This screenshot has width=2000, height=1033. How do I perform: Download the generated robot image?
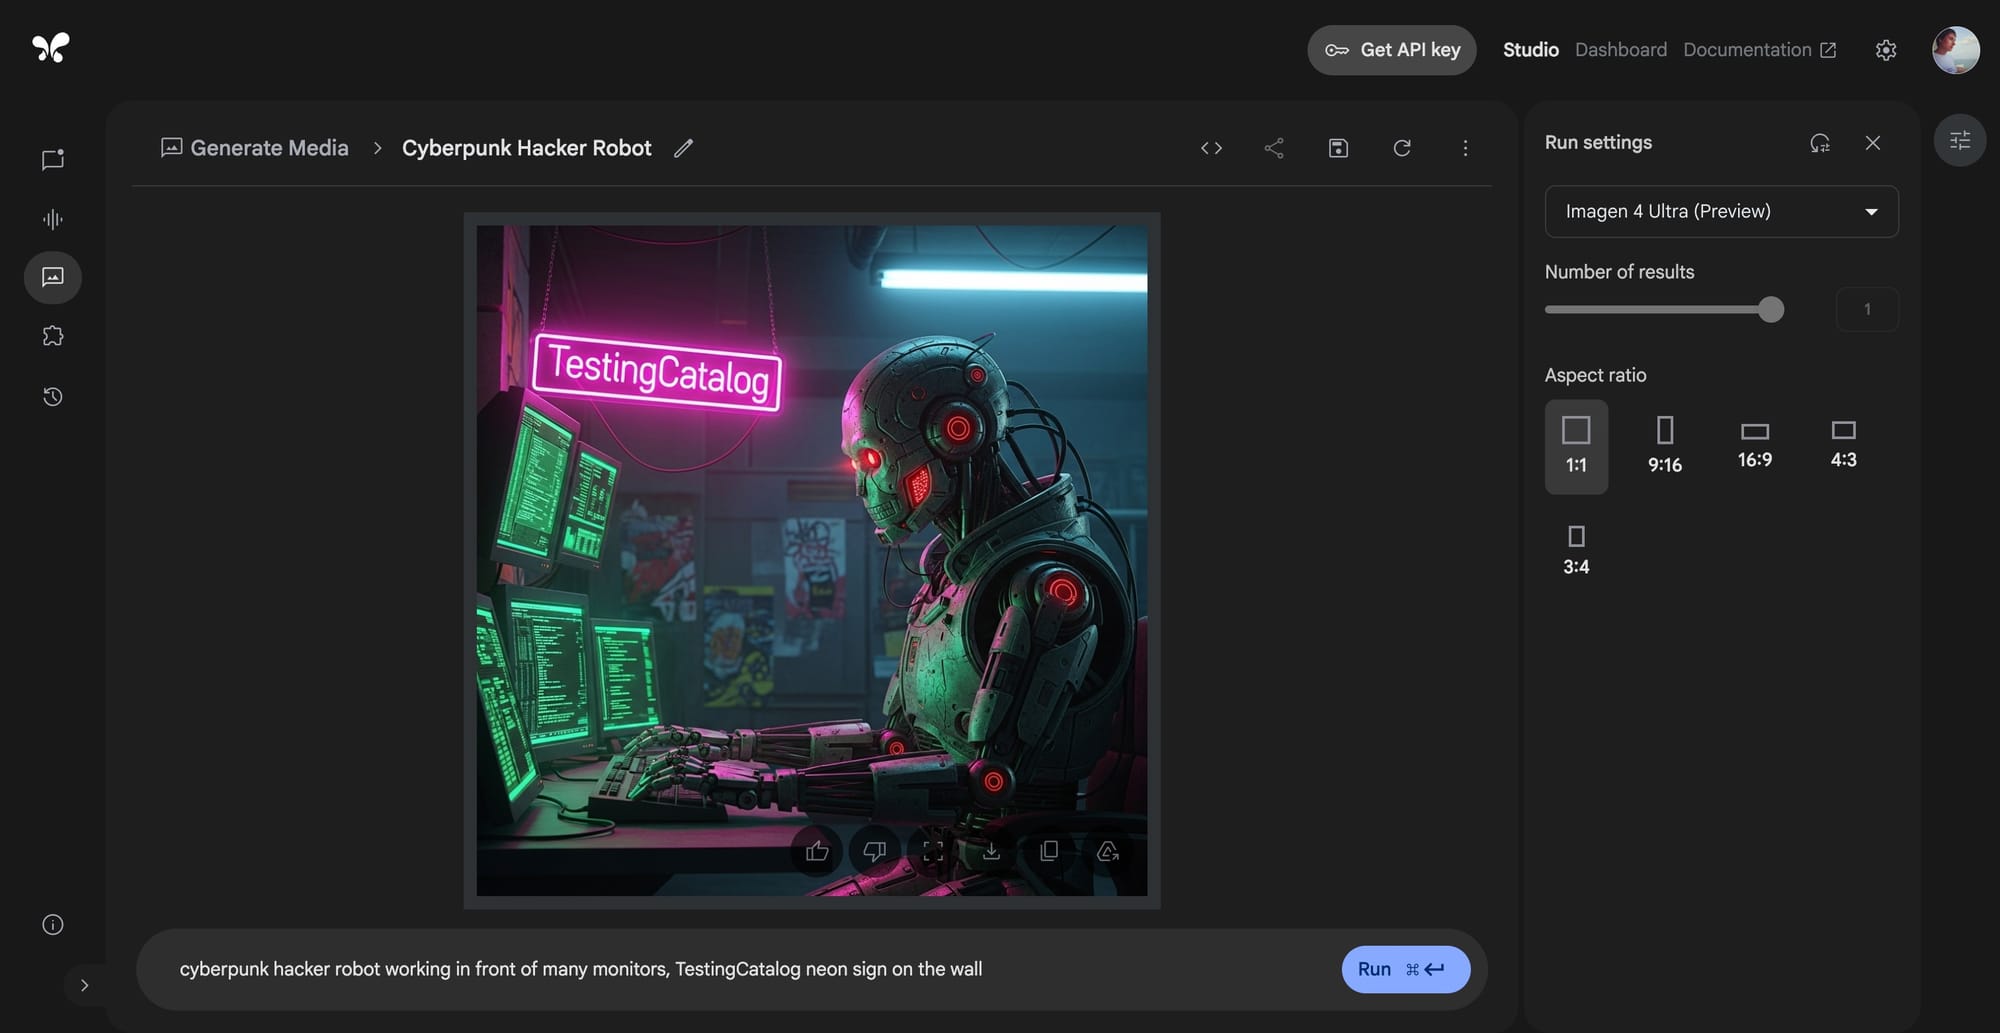(x=992, y=852)
